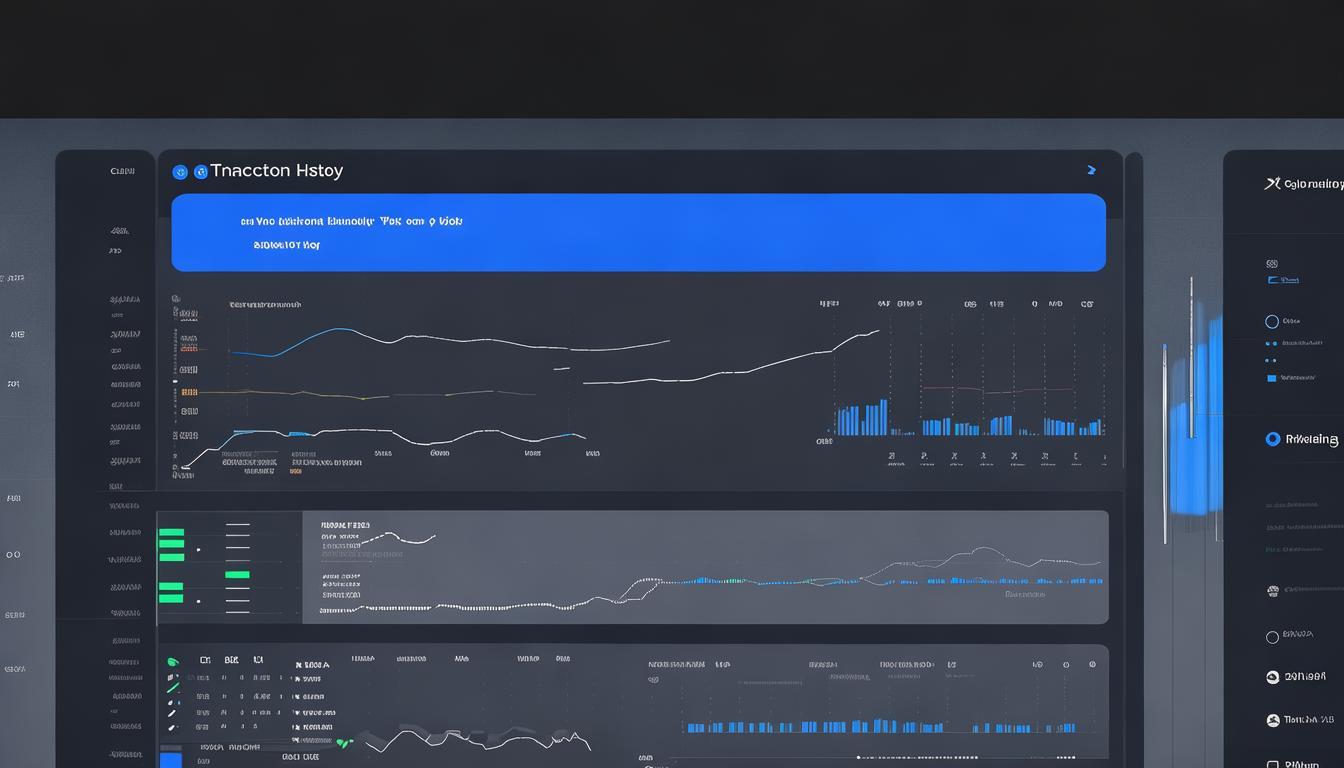The image size is (1344, 768).
Task: Select the blue ring radio beside Rrkelaing
Action: 1272,439
